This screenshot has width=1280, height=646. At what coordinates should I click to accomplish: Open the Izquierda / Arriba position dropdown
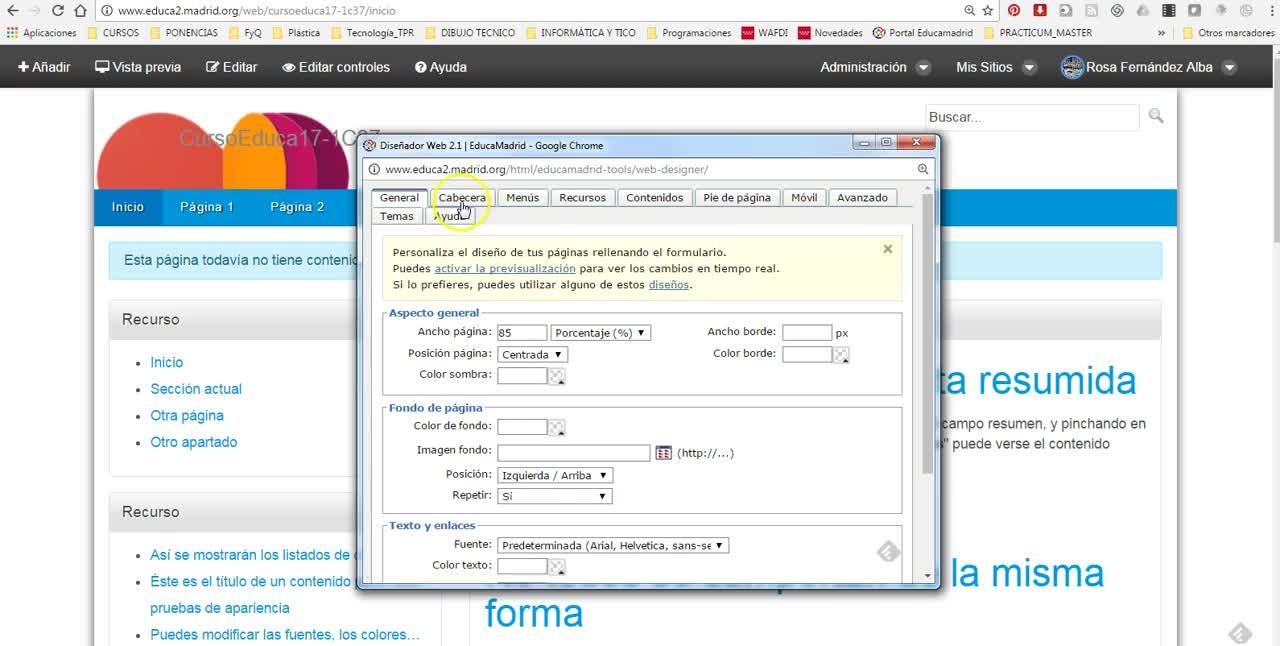pyautogui.click(x=555, y=475)
